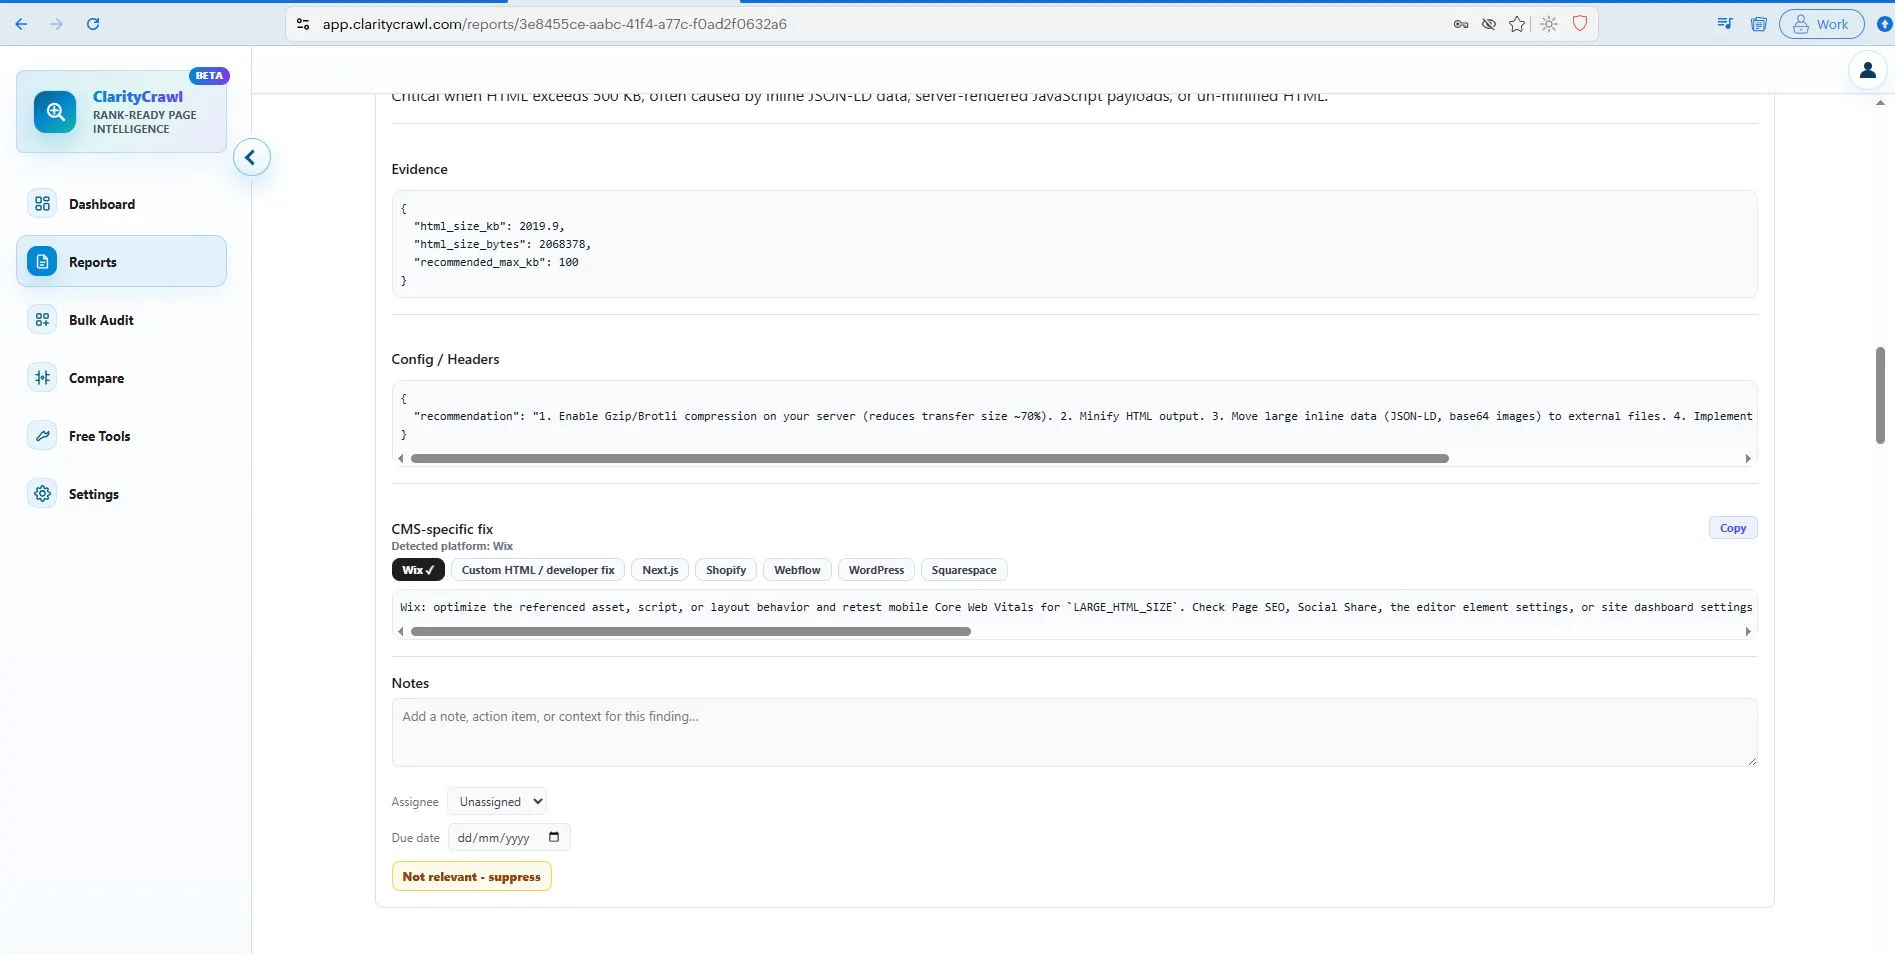Click Not relevant - suppress button
This screenshot has height=954, width=1895.
pyautogui.click(x=471, y=876)
